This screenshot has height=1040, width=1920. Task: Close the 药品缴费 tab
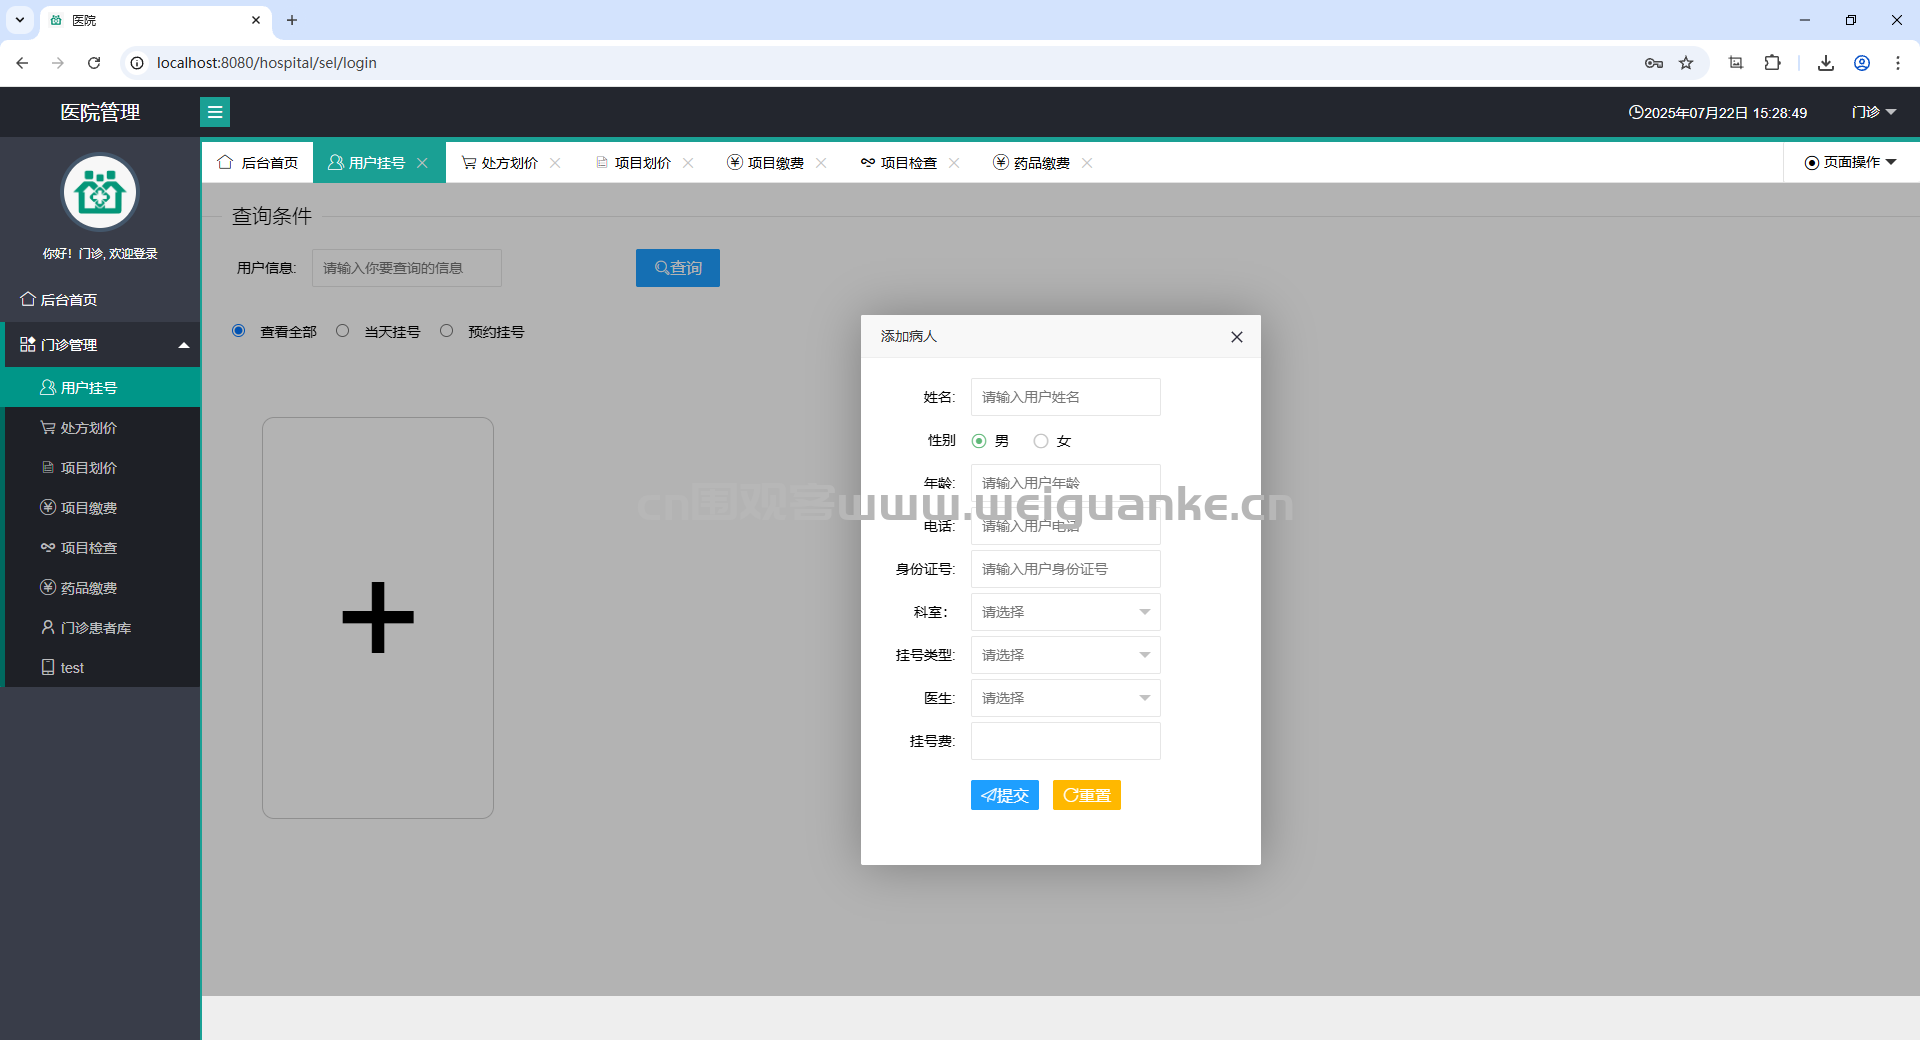[1088, 163]
